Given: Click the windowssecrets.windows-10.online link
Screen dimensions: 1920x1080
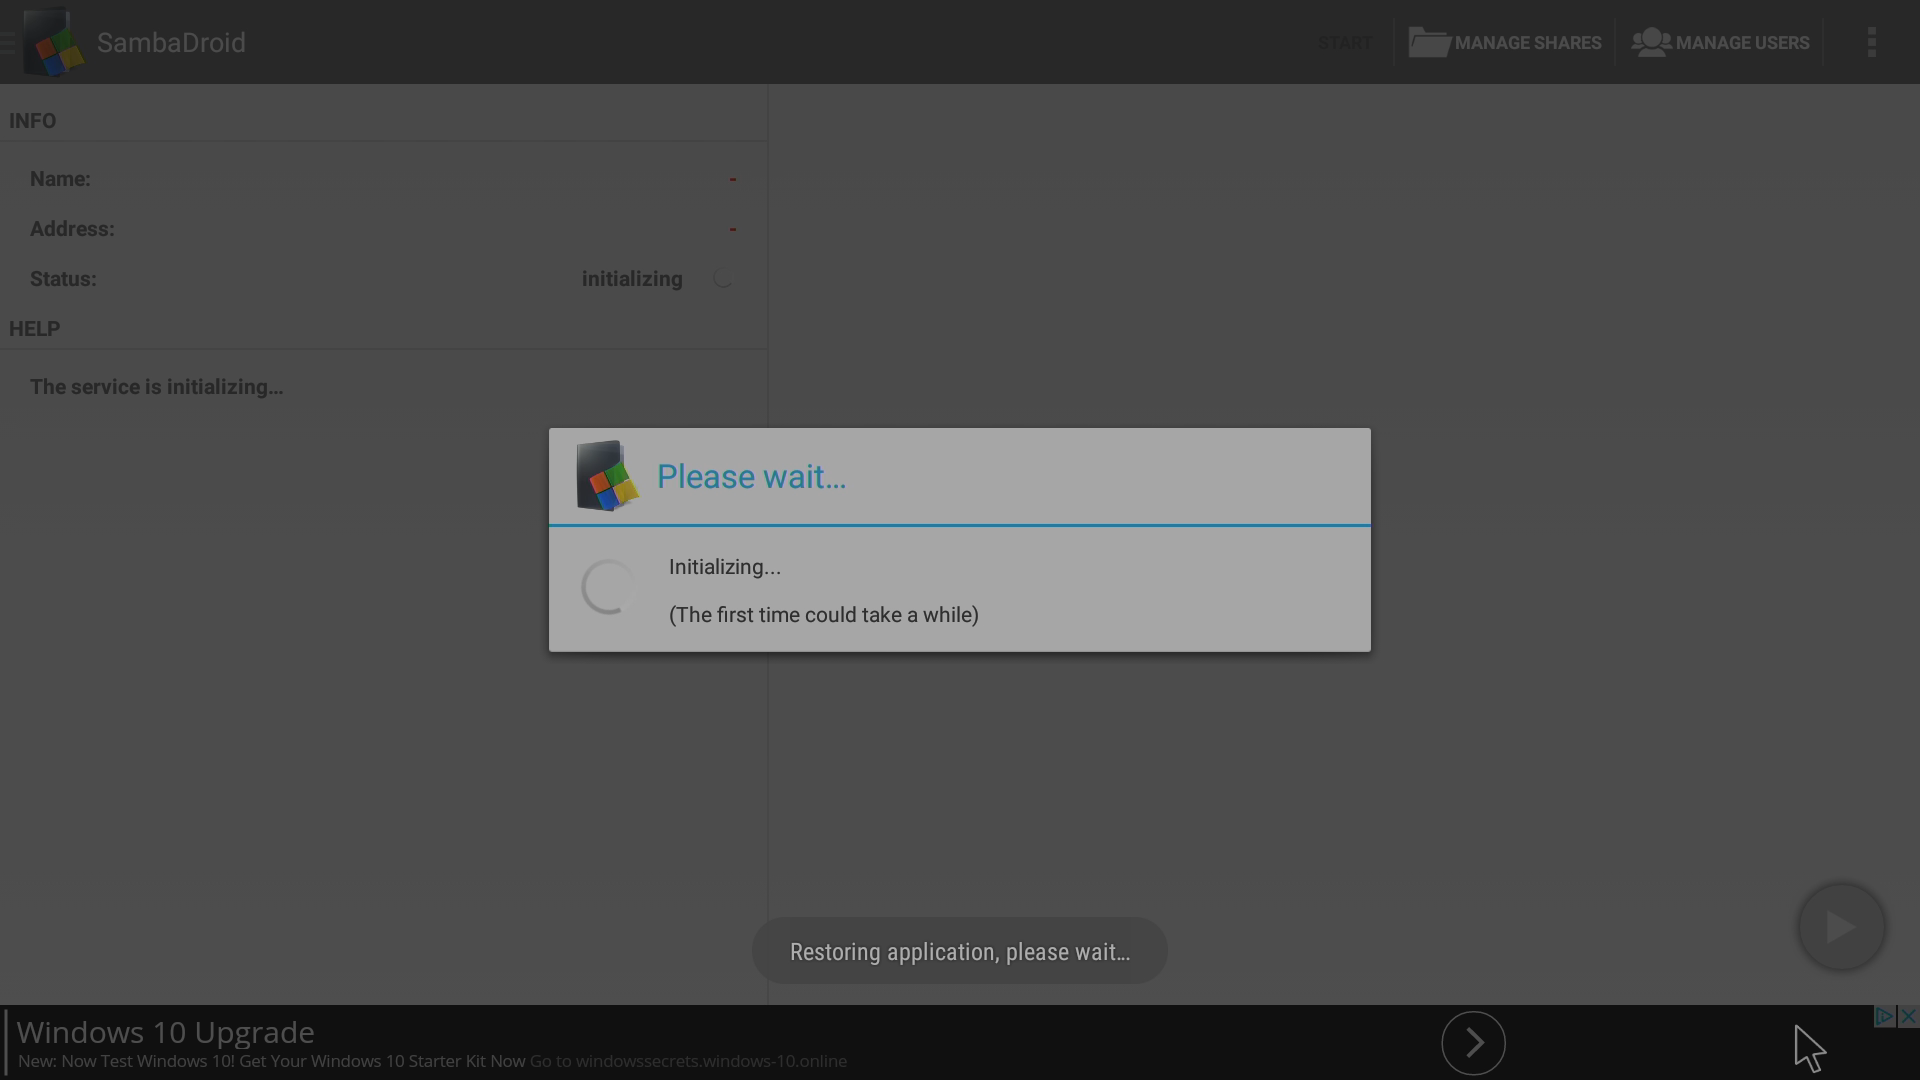Looking at the screenshot, I should pyautogui.click(x=688, y=1061).
